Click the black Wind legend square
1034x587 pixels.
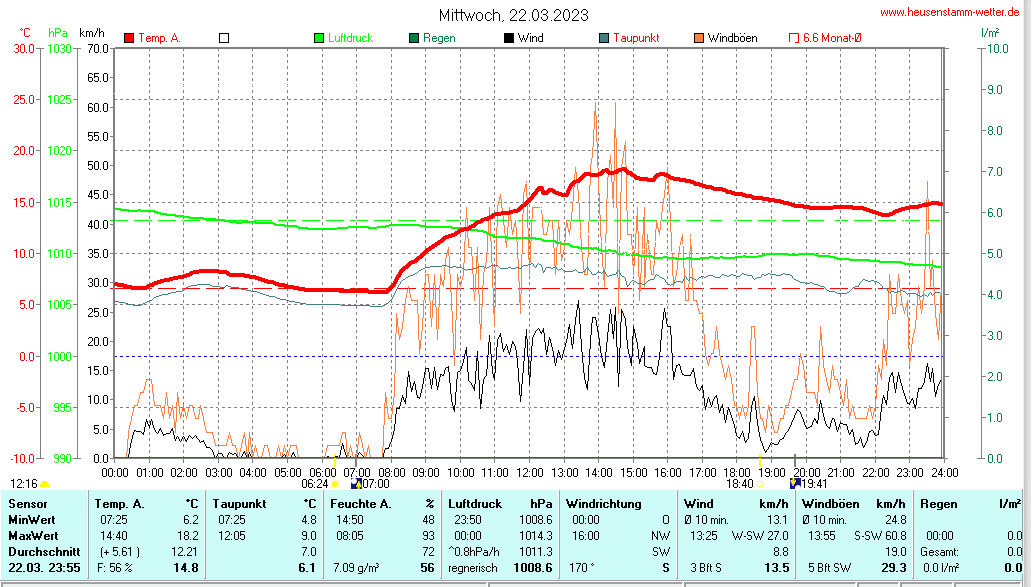click(509, 38)
